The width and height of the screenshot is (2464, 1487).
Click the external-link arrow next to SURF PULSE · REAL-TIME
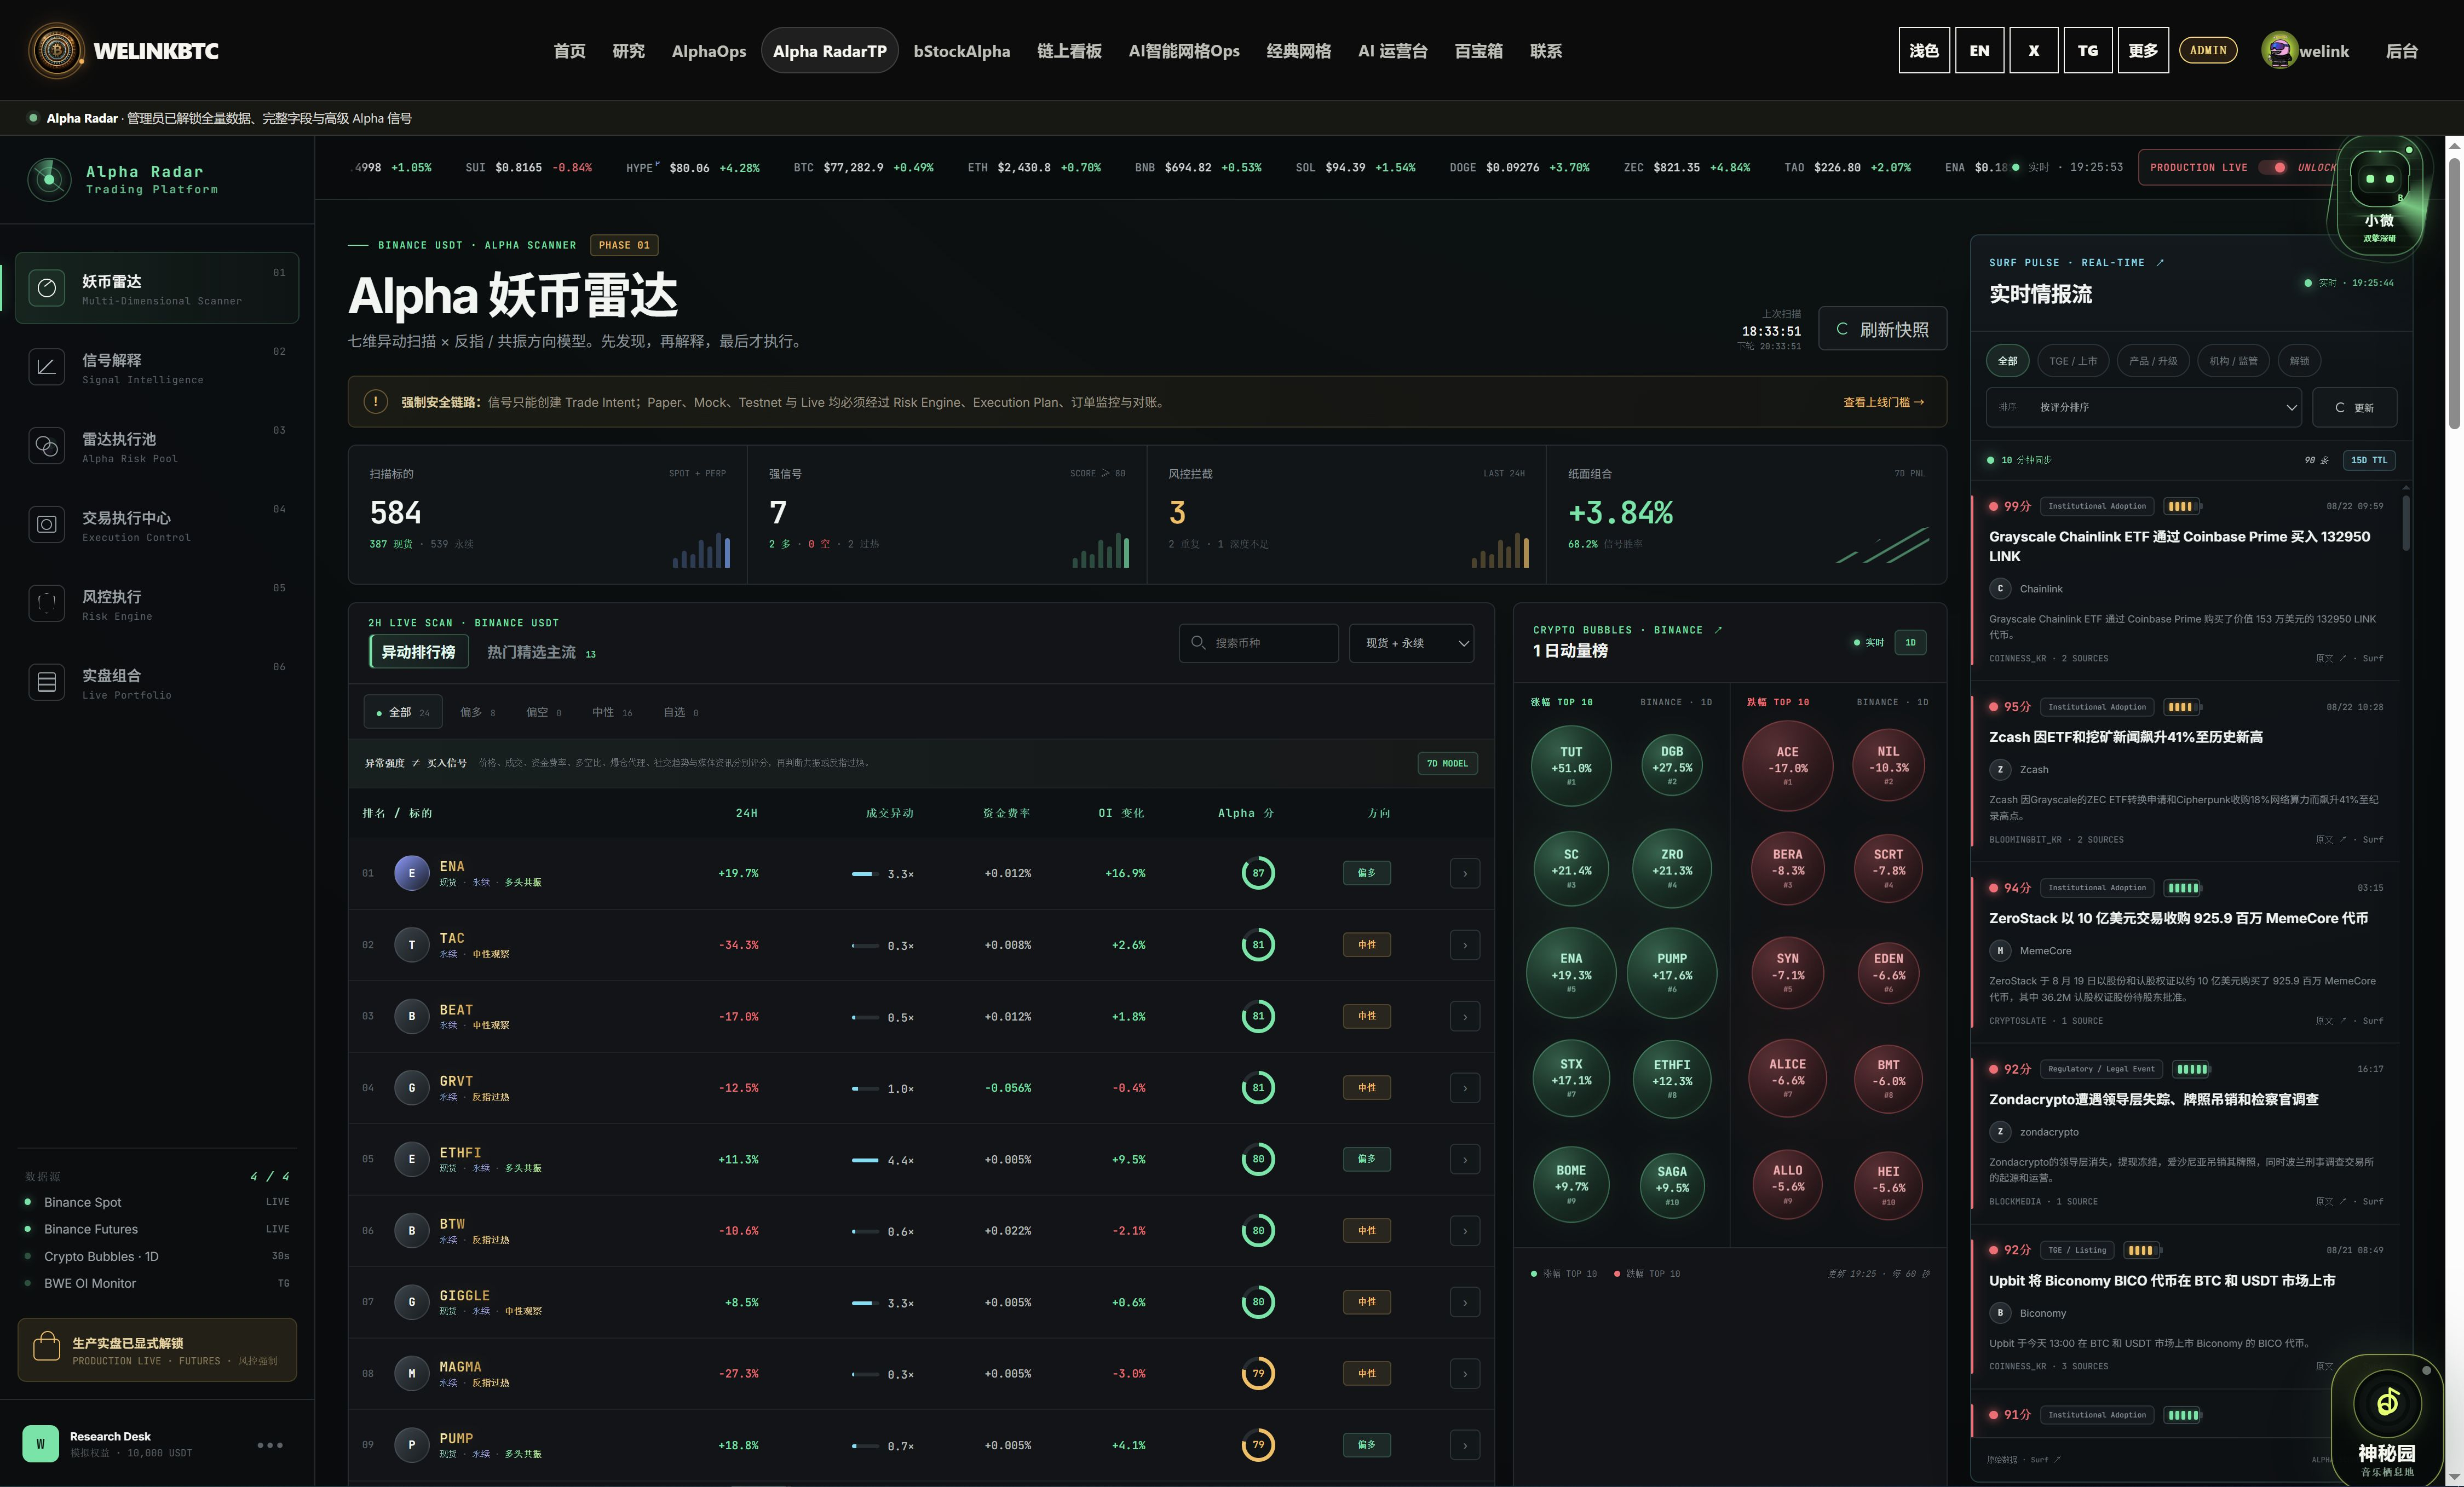coord(2160,263)
